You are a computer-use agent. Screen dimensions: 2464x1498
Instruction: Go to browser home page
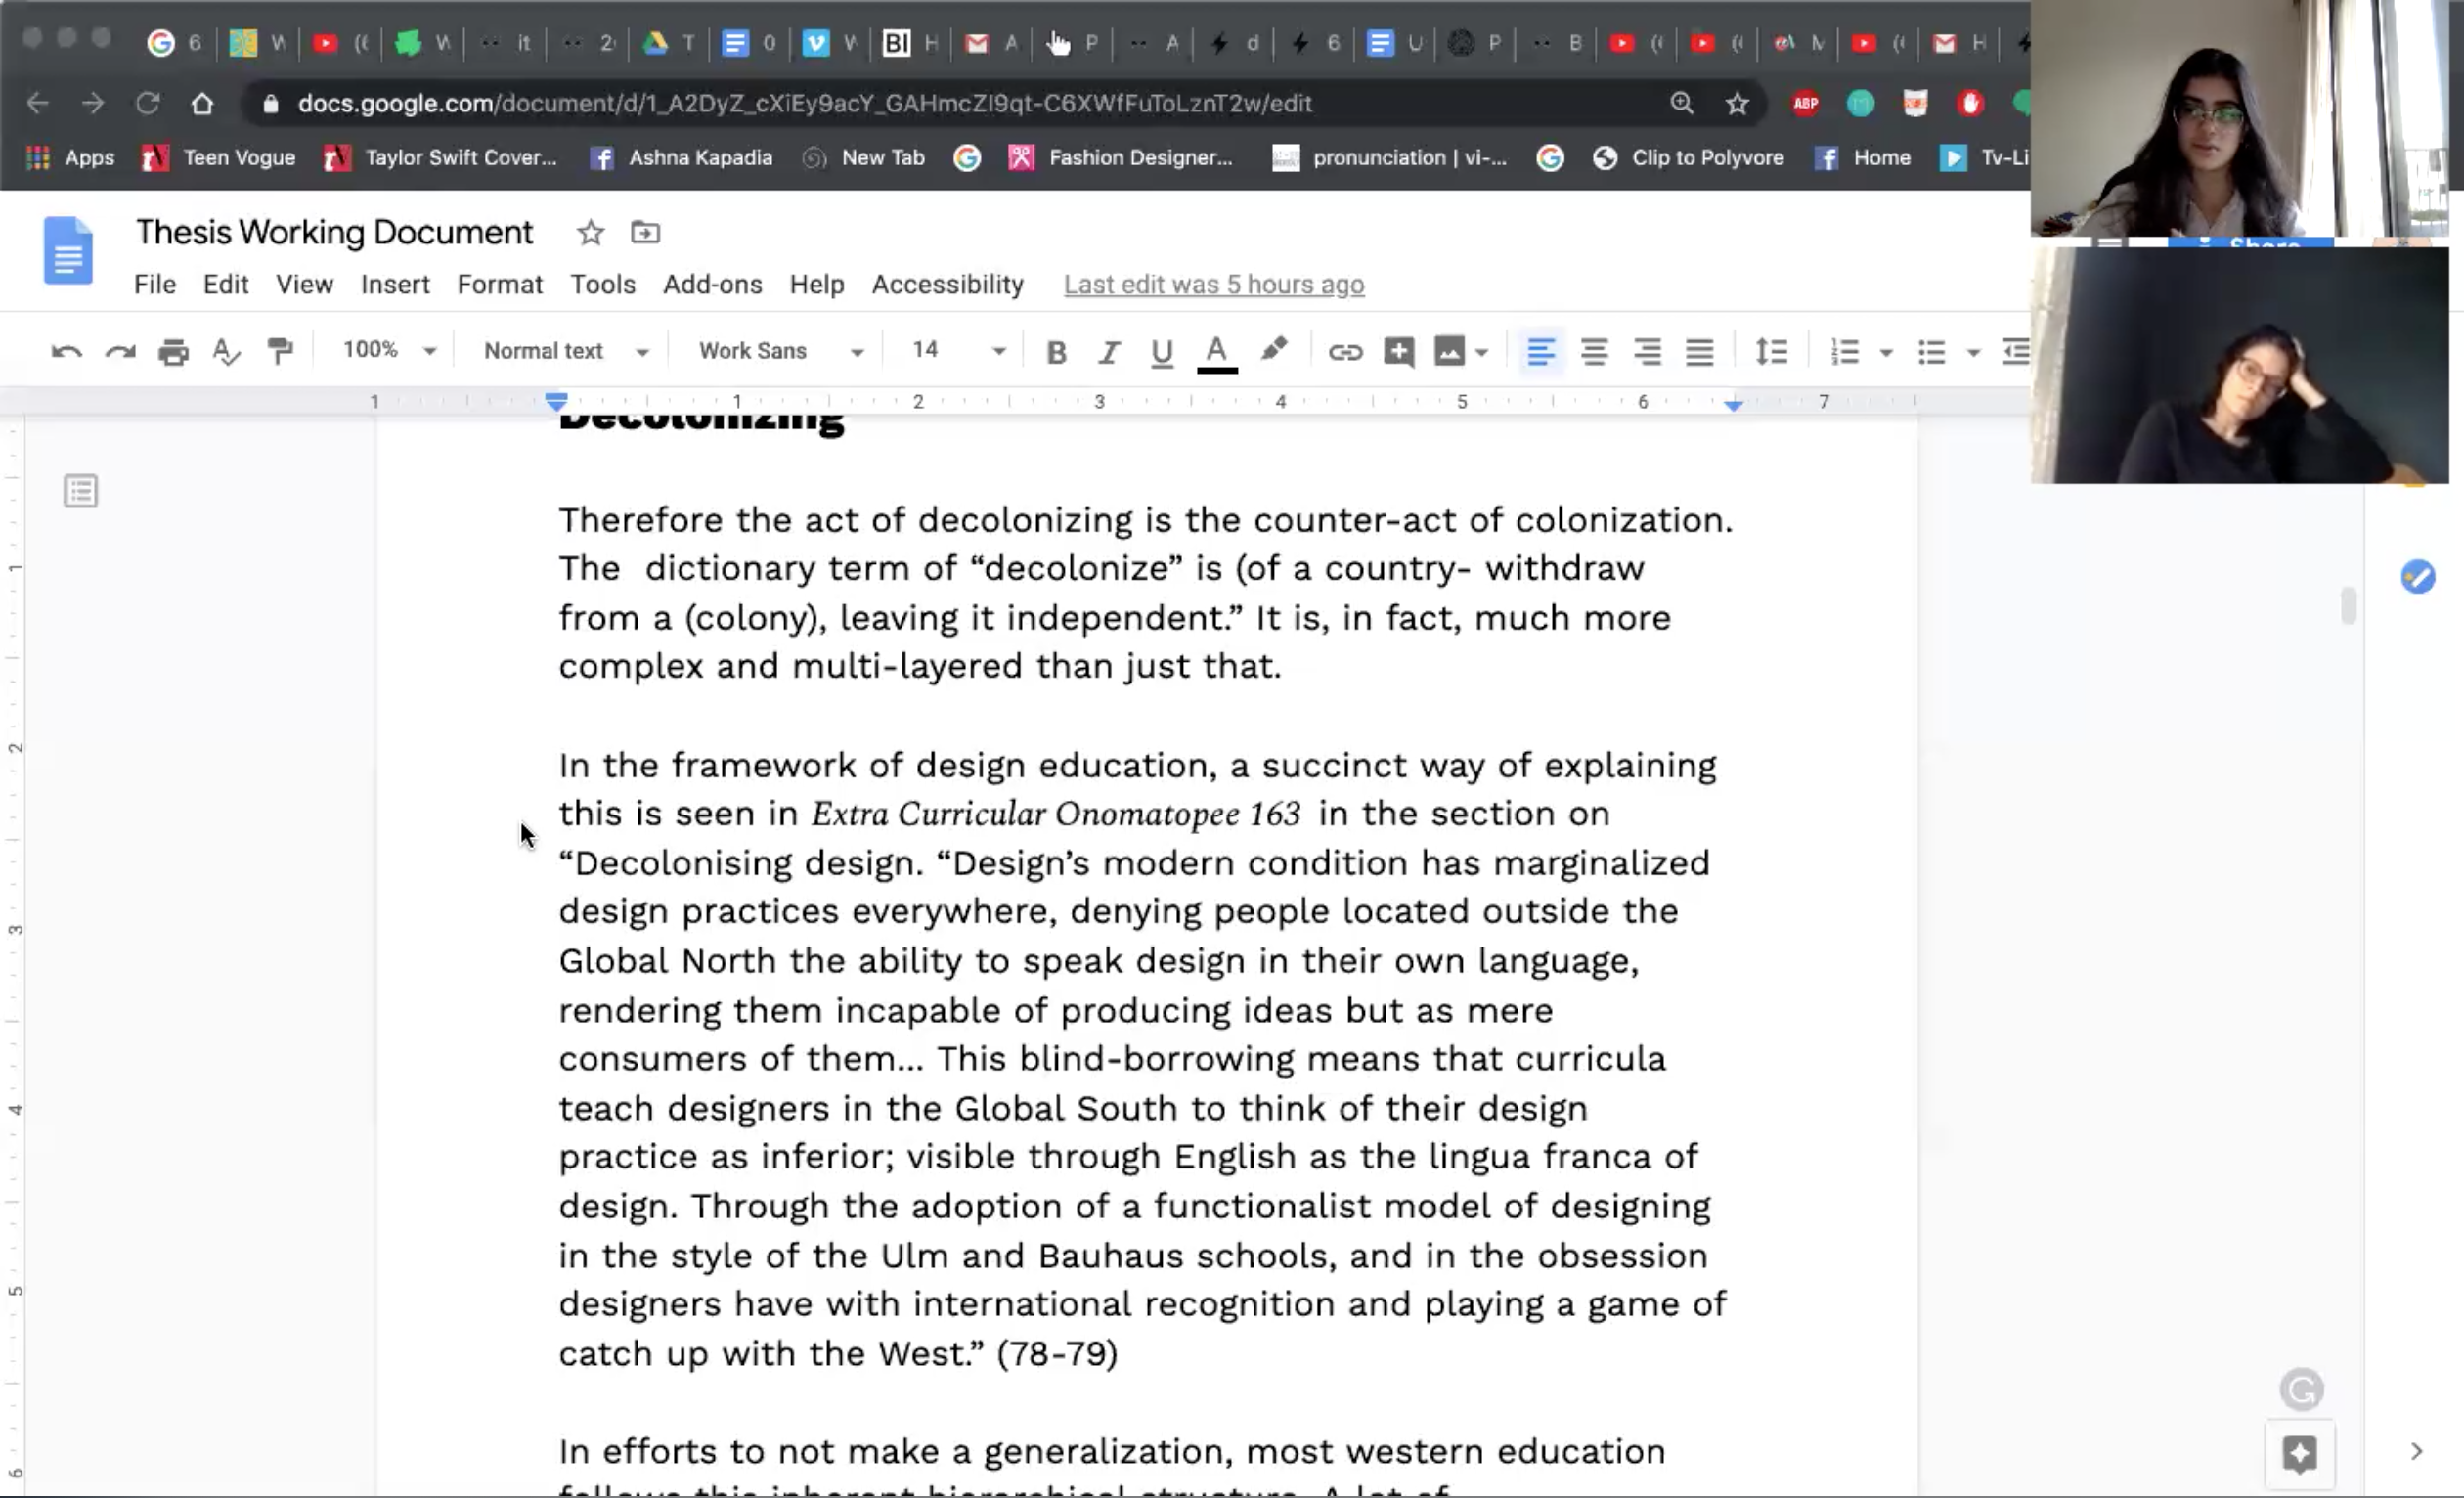point(202,103)
